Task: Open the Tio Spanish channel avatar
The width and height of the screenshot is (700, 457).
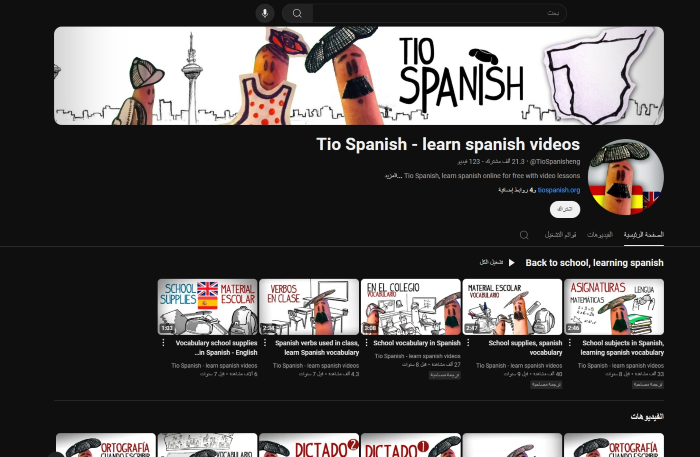Action: pyautogui.click(x=625, y=177)
